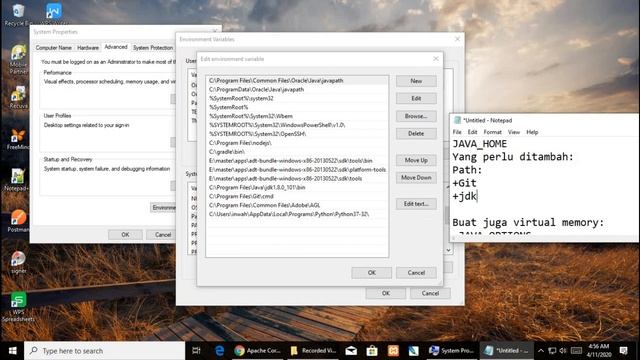
Task: Select the C:\gradle\bin\ entry
Action: click(297, 152)
